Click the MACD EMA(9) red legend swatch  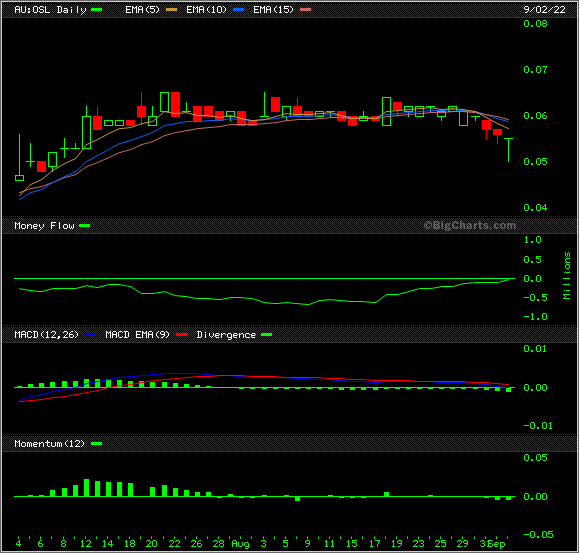182,334
